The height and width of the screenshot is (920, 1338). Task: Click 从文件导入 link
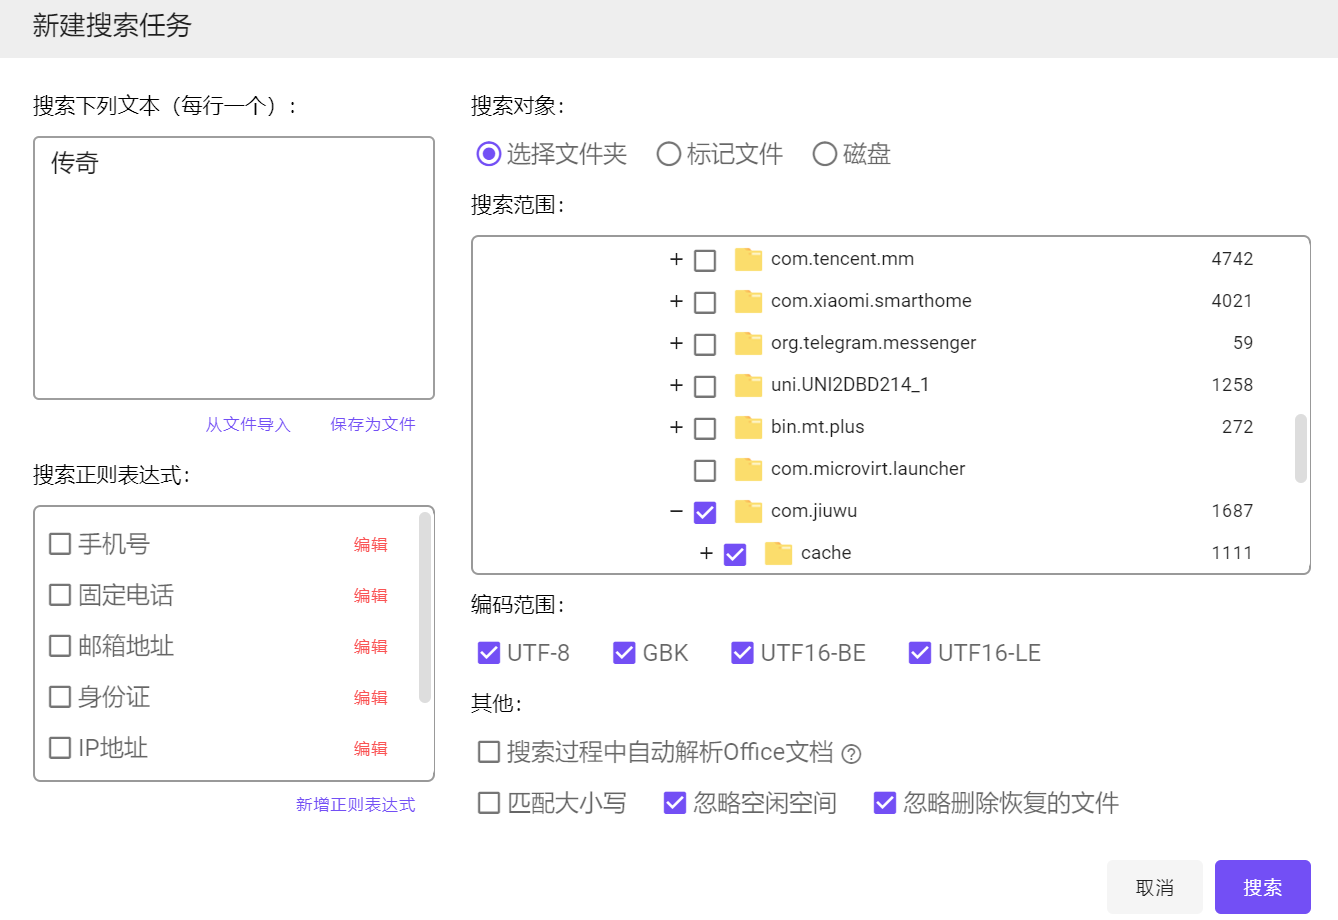pos(248,424)
